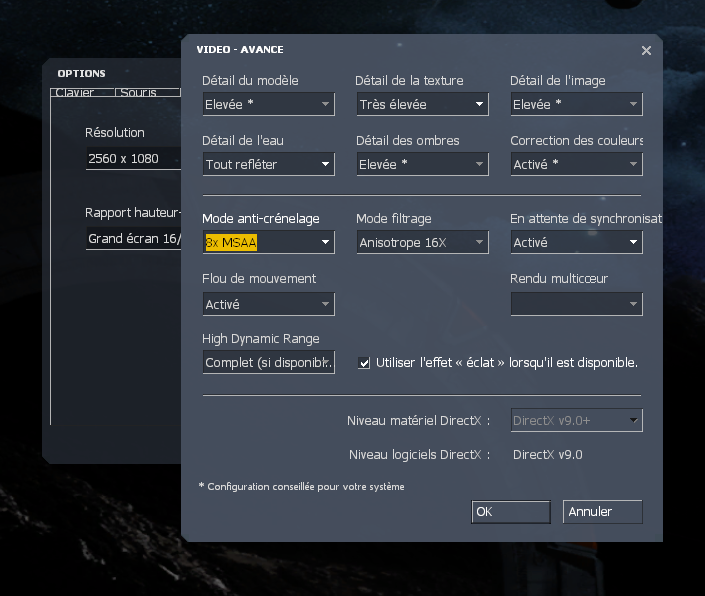Switch to Clavier tab in Options window
The height and width of the screenshot is (596, 705).
(x=82, y=92)
